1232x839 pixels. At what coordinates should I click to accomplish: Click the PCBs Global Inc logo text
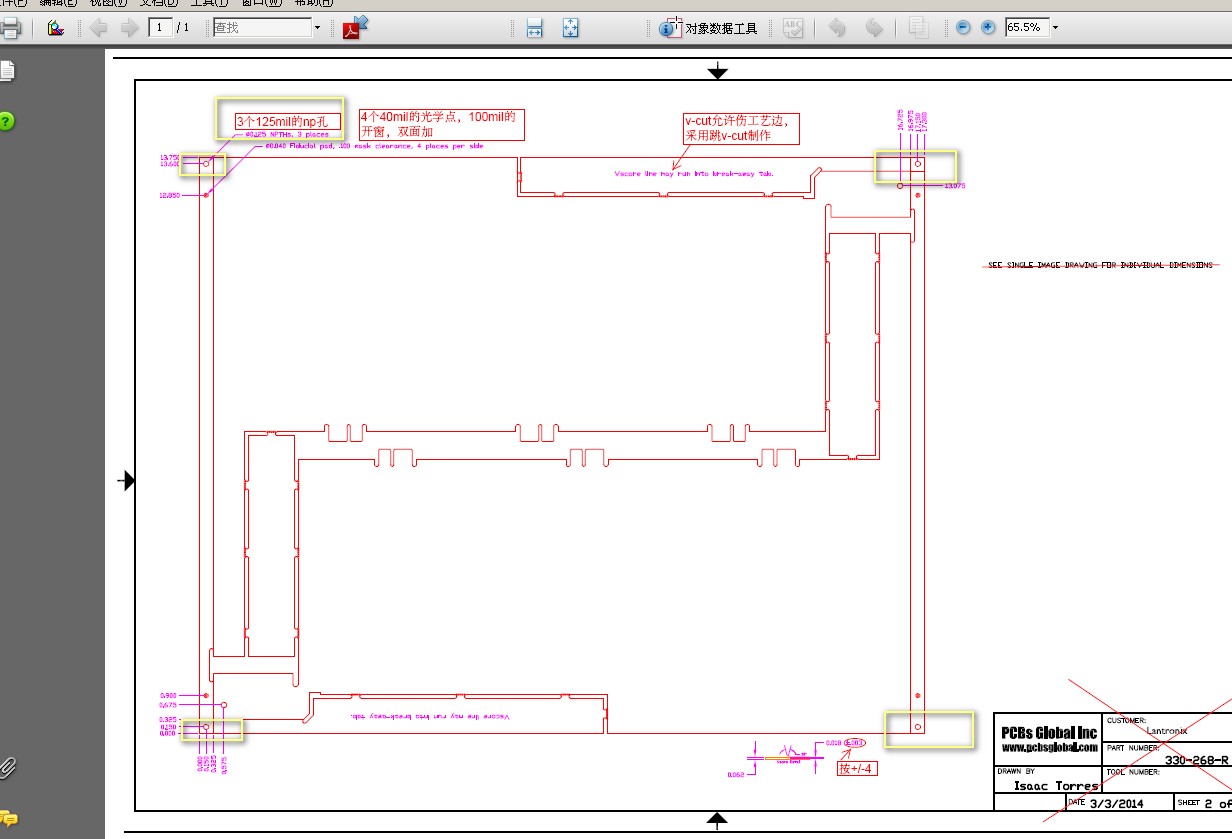pyautogui.click(x=1049, y=733)
